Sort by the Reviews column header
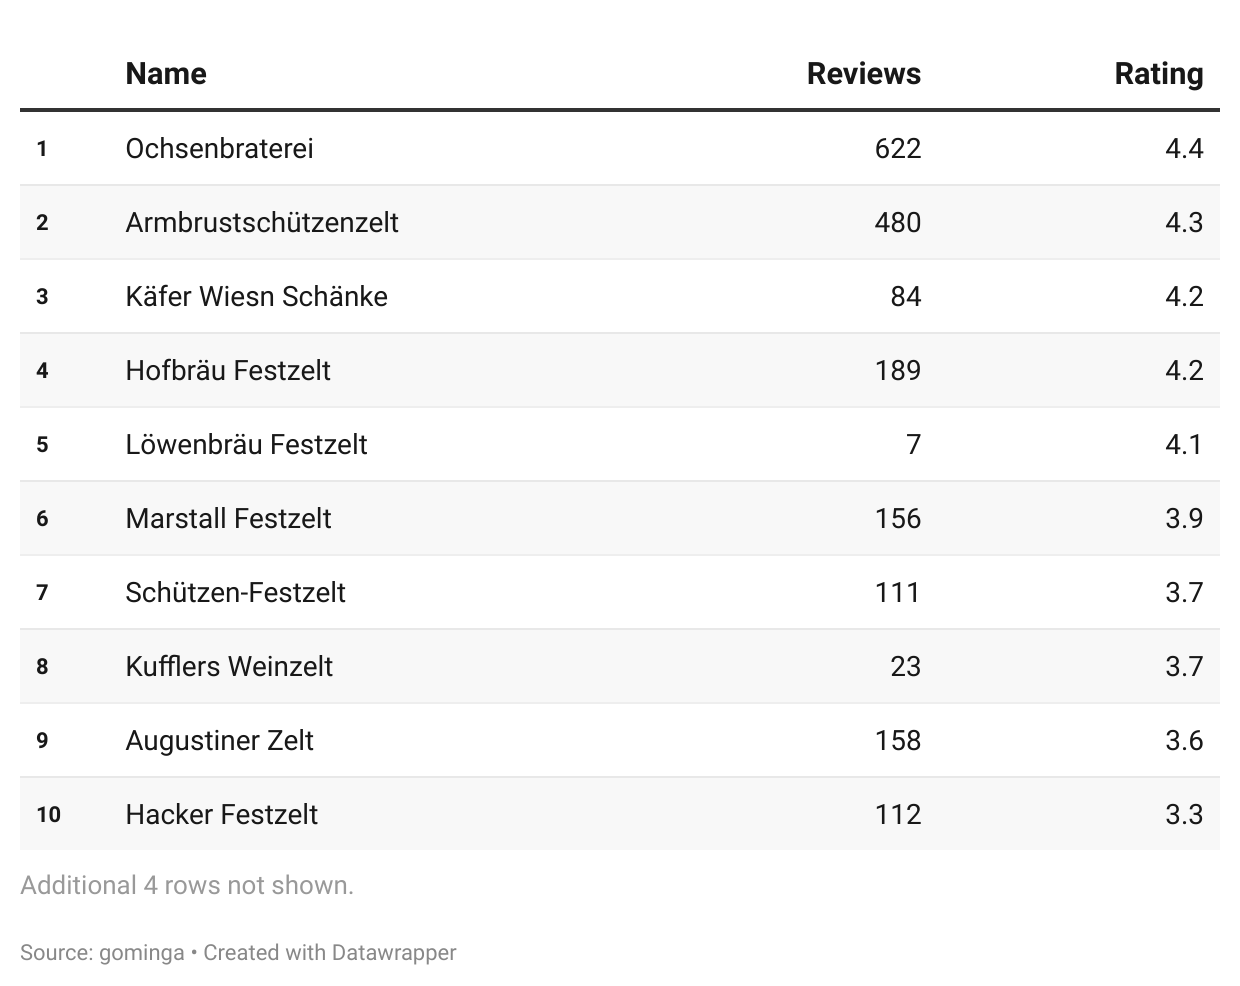The height and width of the screenshot is (986, 1240). pyautogui.click(x=863, y=74)
